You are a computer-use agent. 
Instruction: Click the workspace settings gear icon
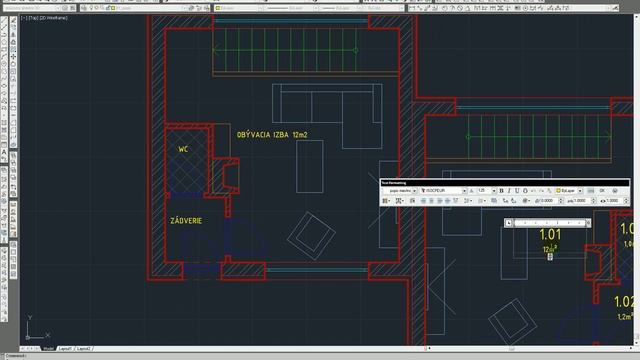[65, 8]
